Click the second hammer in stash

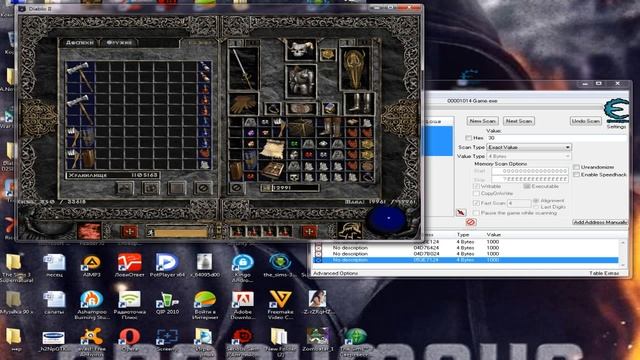80,109
